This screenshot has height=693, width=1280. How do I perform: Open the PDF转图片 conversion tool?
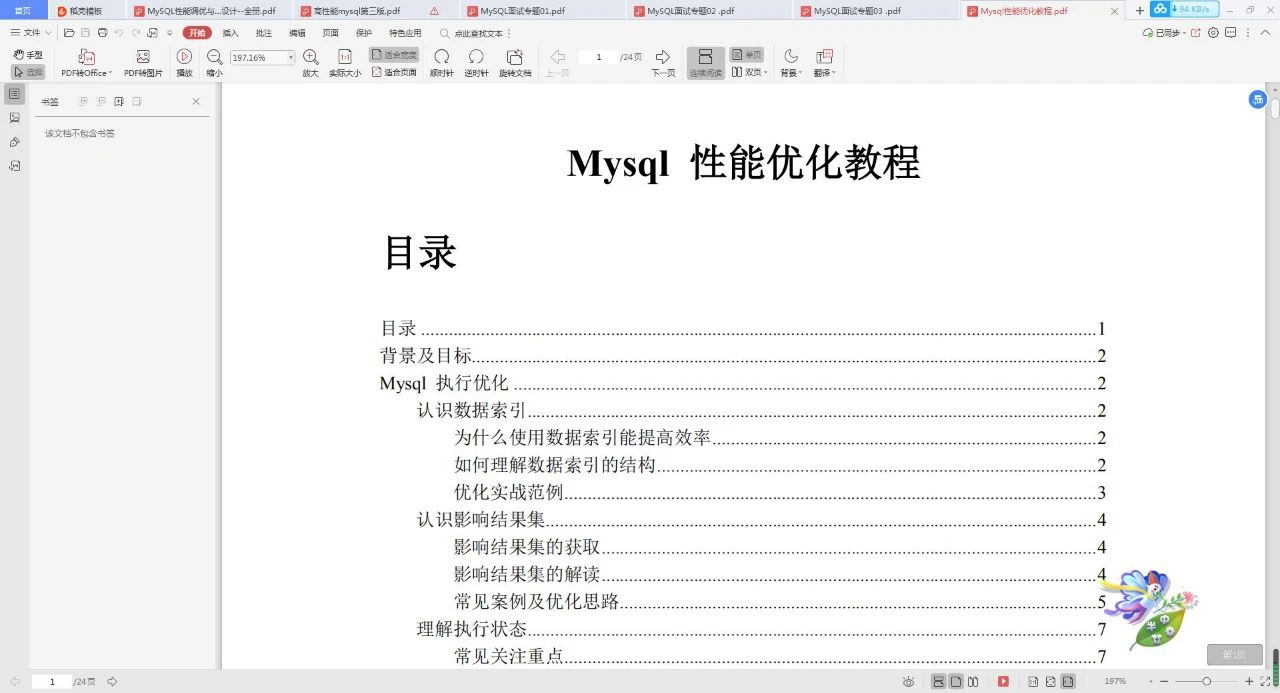pos(143,61)
